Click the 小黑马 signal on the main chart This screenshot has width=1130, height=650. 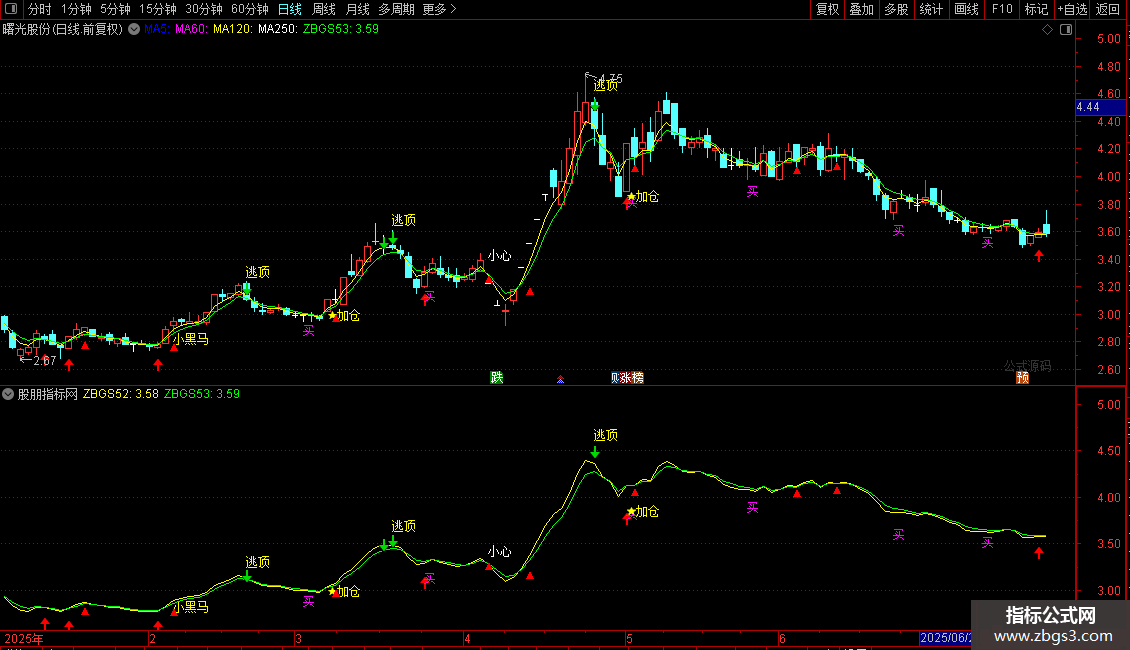pyautogui.click(x=191, y=339)
